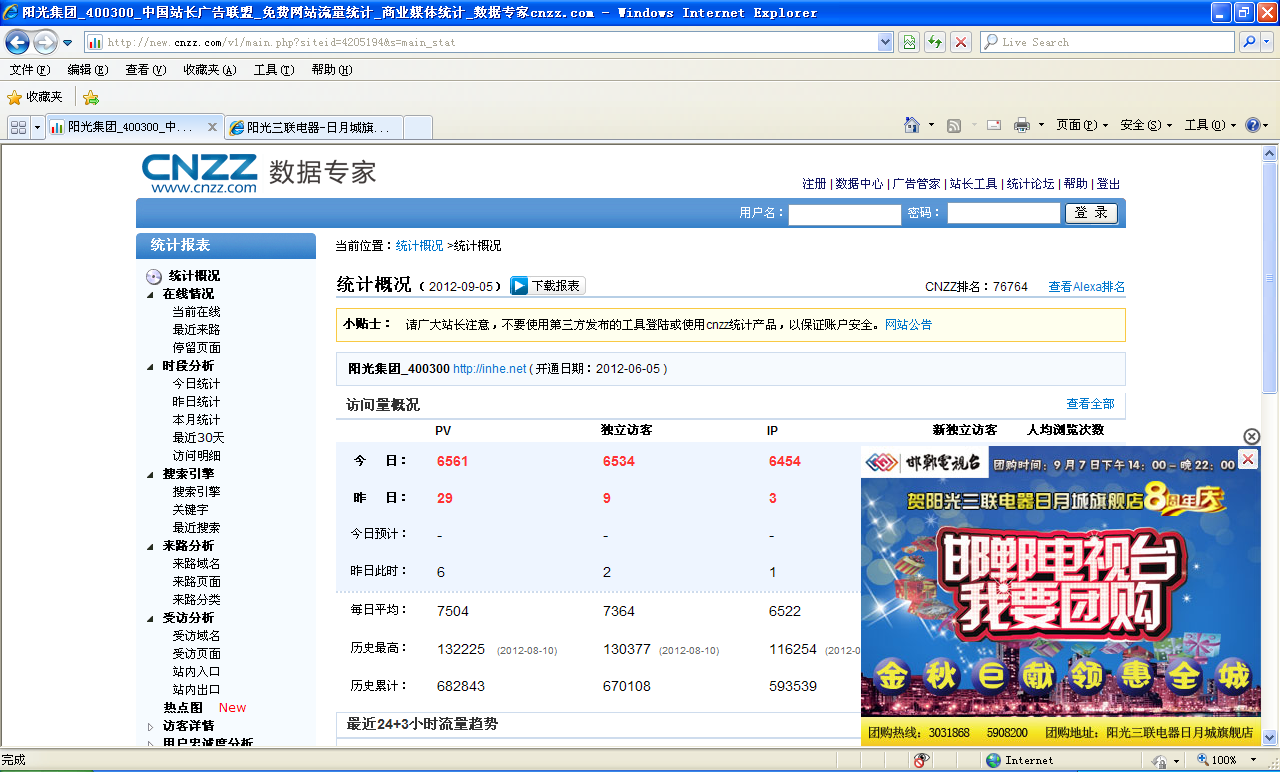Open a new blank tab
1280x772 pixels.
tap(418, 127)
